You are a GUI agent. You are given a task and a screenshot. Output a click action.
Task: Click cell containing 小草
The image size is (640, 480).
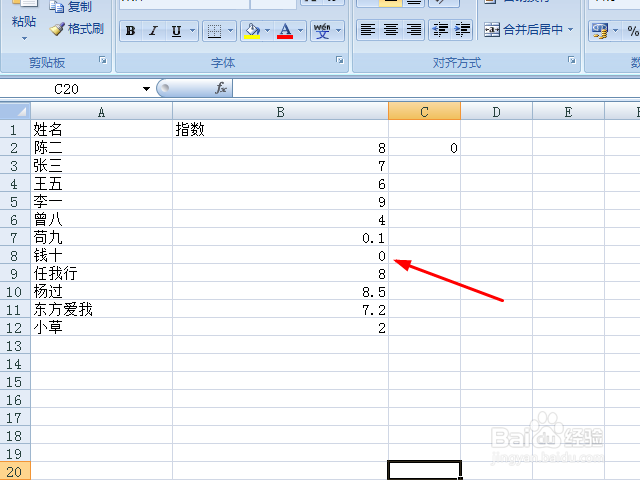(x=102, y=327)
